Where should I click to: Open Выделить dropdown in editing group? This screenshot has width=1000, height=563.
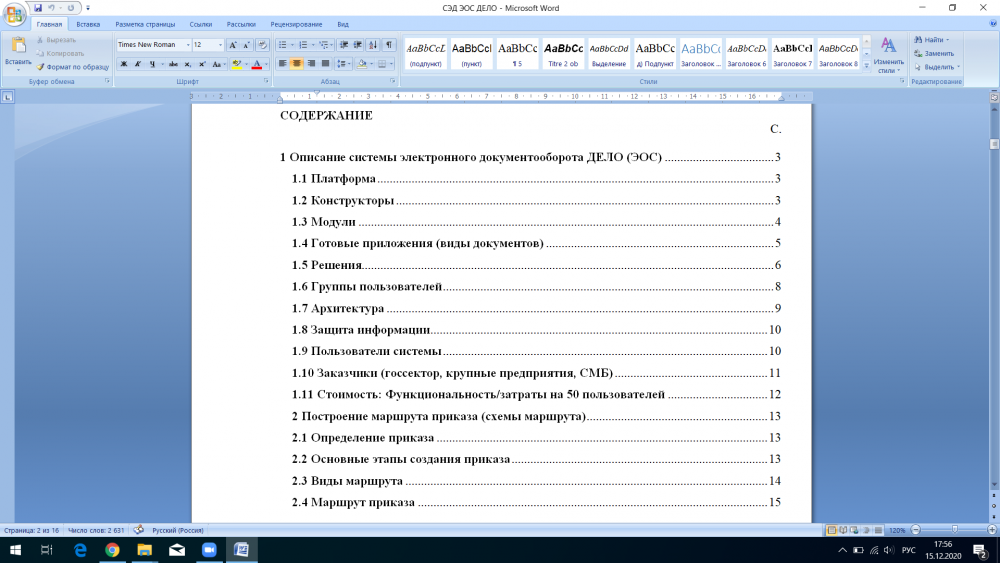[x=937, y=67]
